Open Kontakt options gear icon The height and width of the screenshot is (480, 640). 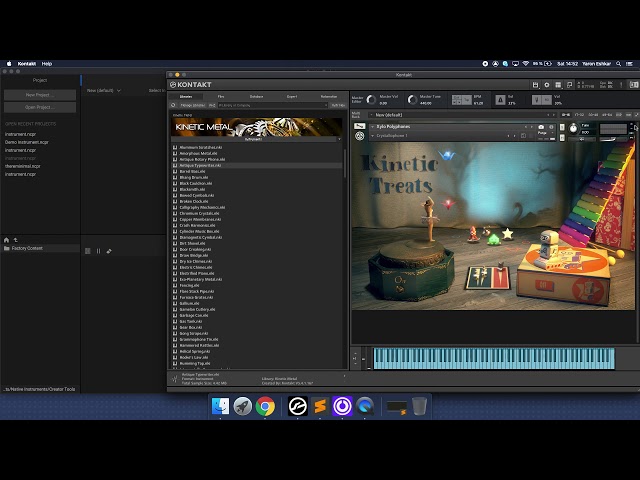pyautogui.click(x=547, y=85)
